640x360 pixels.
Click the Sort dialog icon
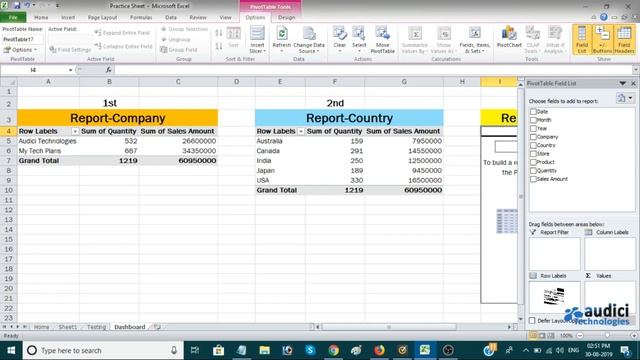tap(233, 33)
